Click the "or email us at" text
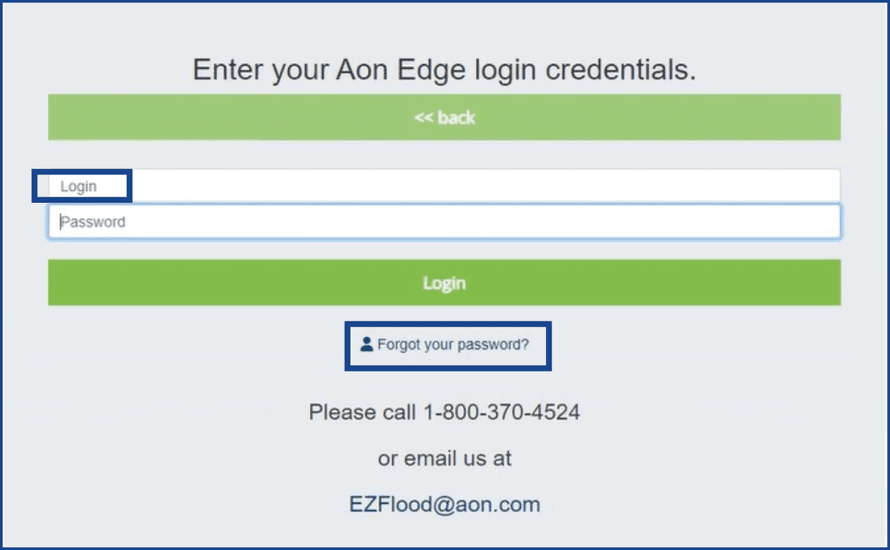Image resolution: width=890 pixels, height=550 pixels. tap(444, 458)
